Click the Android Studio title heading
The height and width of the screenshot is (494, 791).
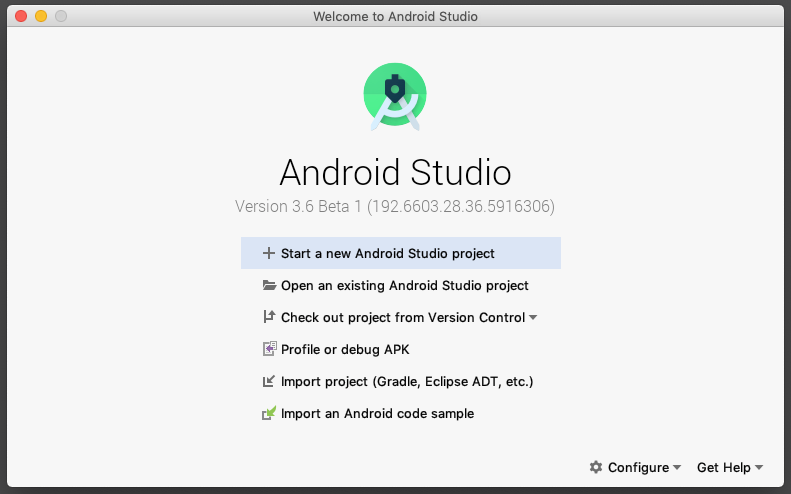[396, 172]
